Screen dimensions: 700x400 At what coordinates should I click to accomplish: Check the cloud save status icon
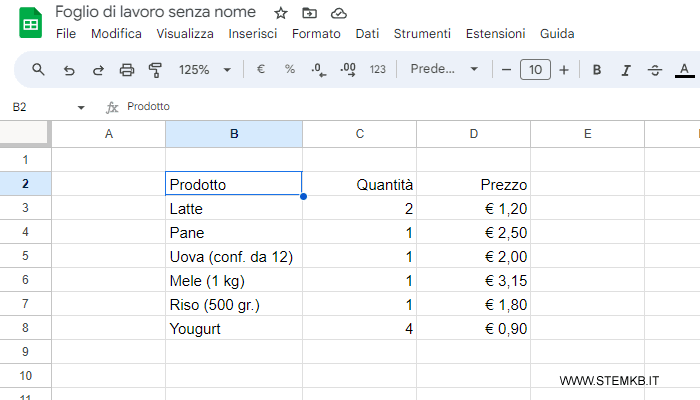(x=338, y=13)
